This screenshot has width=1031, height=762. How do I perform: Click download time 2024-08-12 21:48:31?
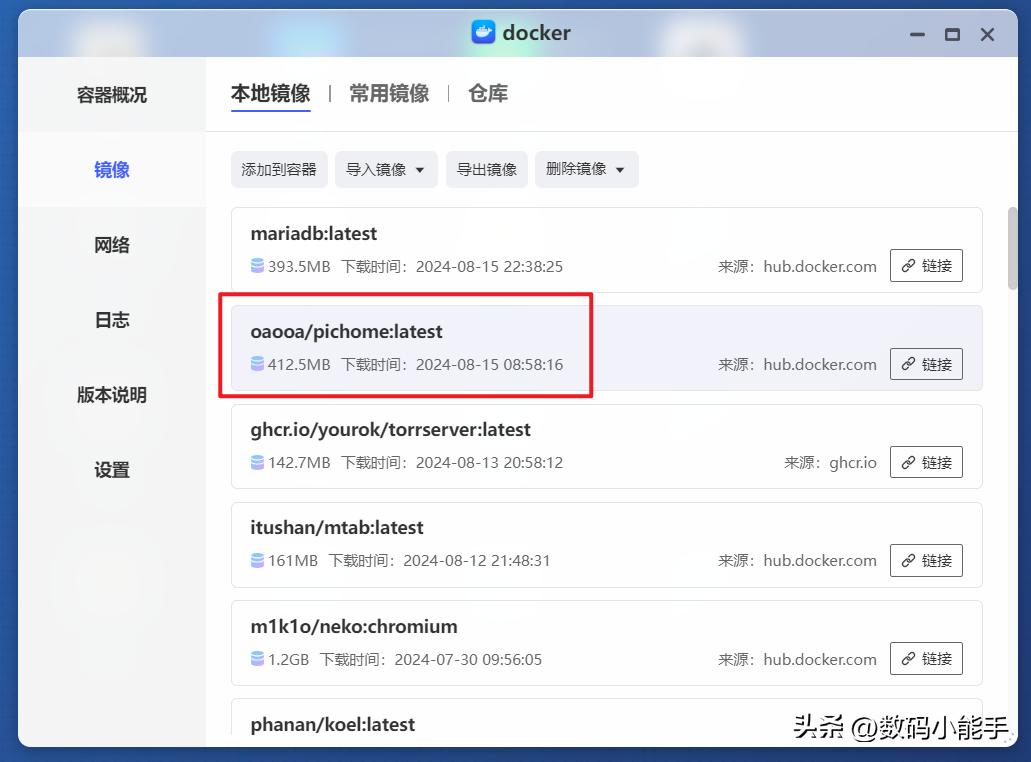pos(477,560)
